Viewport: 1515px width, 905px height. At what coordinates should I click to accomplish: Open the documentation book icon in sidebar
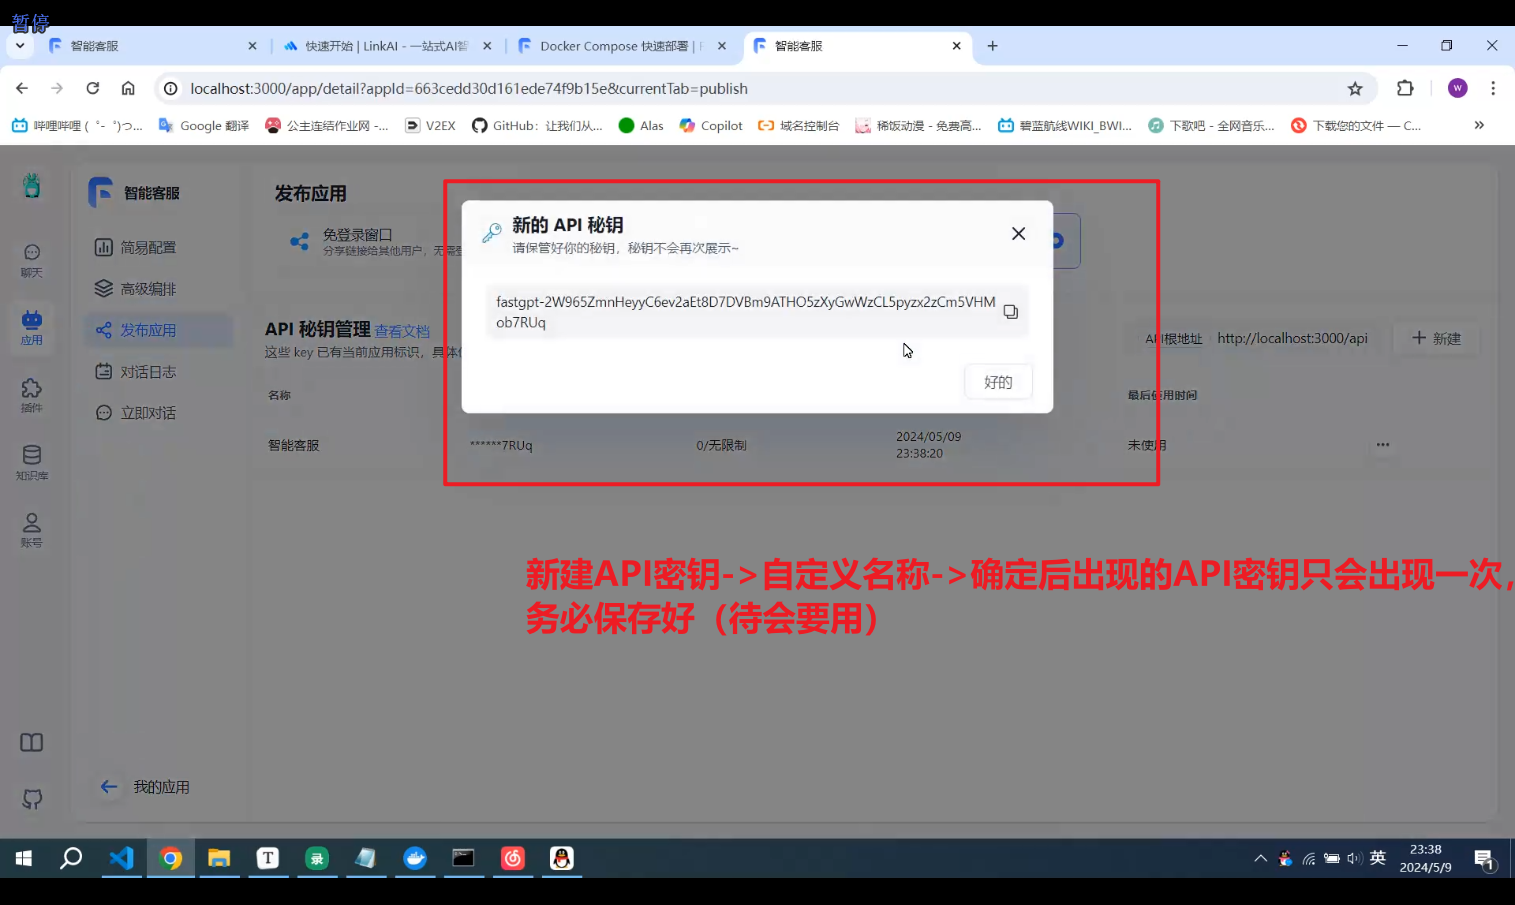click(32, 743)
